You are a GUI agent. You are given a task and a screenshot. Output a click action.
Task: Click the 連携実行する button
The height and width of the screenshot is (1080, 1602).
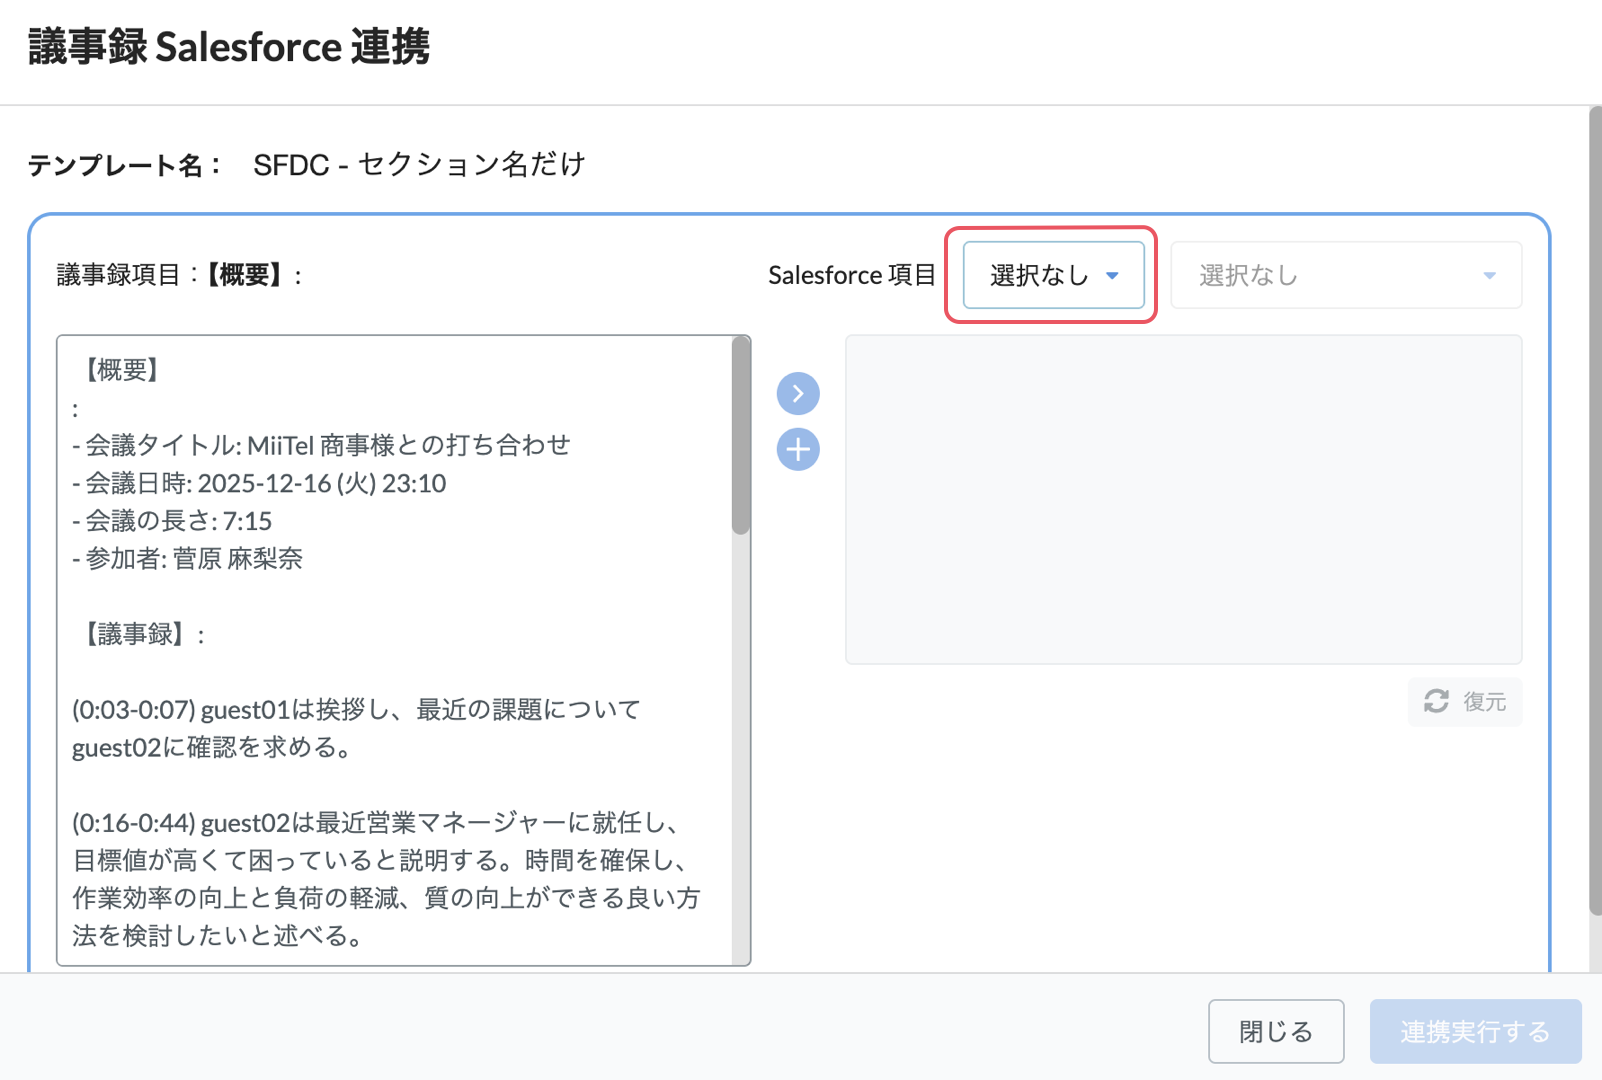pos(1475,1031)
